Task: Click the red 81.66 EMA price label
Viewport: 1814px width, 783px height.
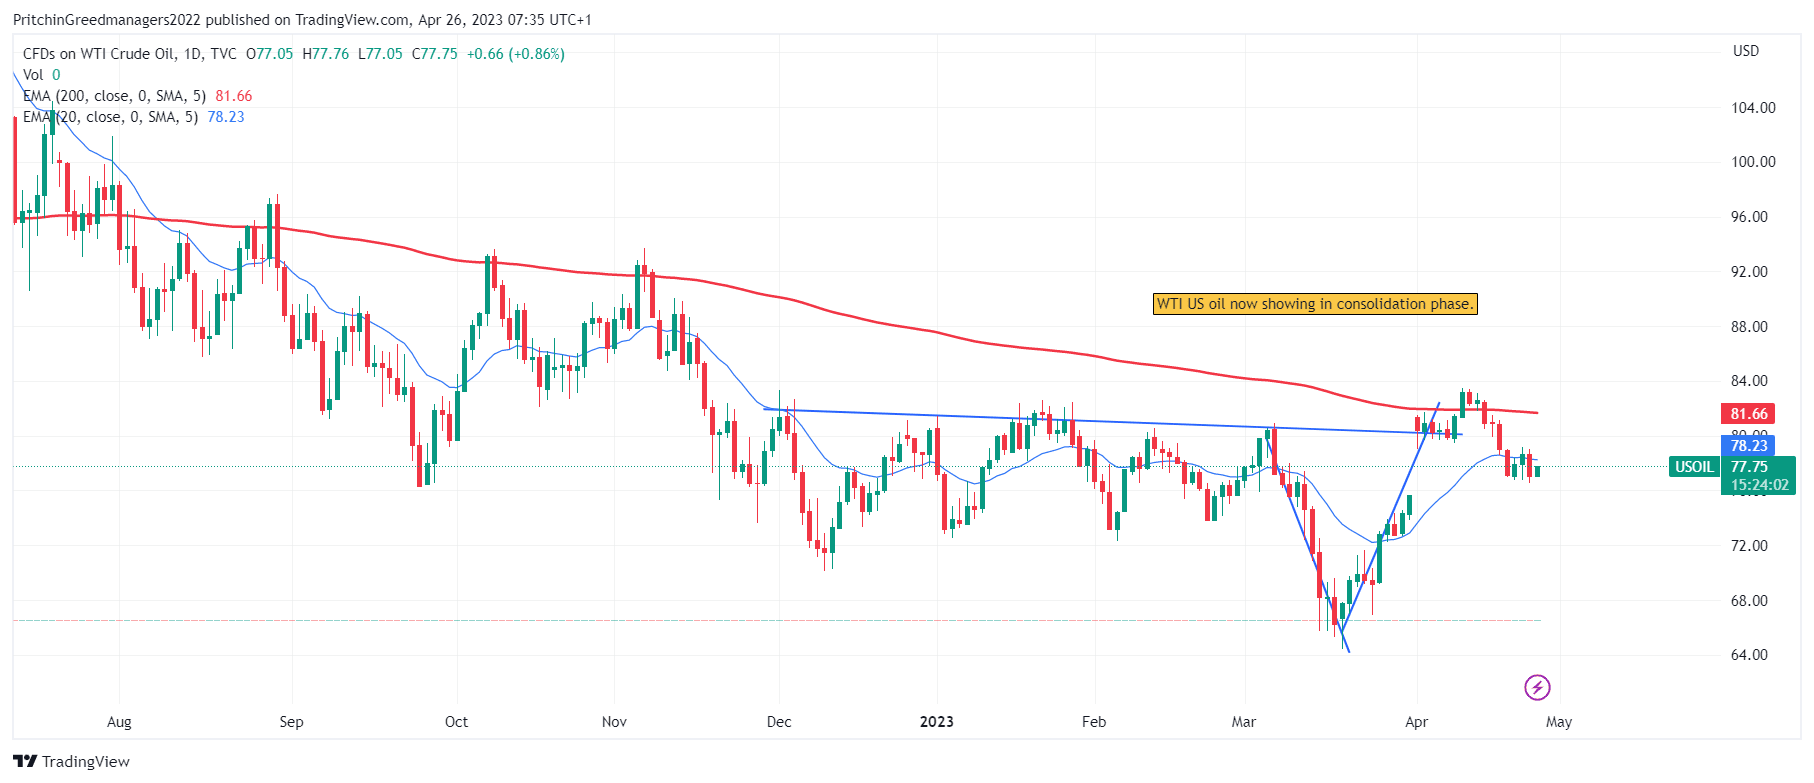Action: tap(1747, 414)
